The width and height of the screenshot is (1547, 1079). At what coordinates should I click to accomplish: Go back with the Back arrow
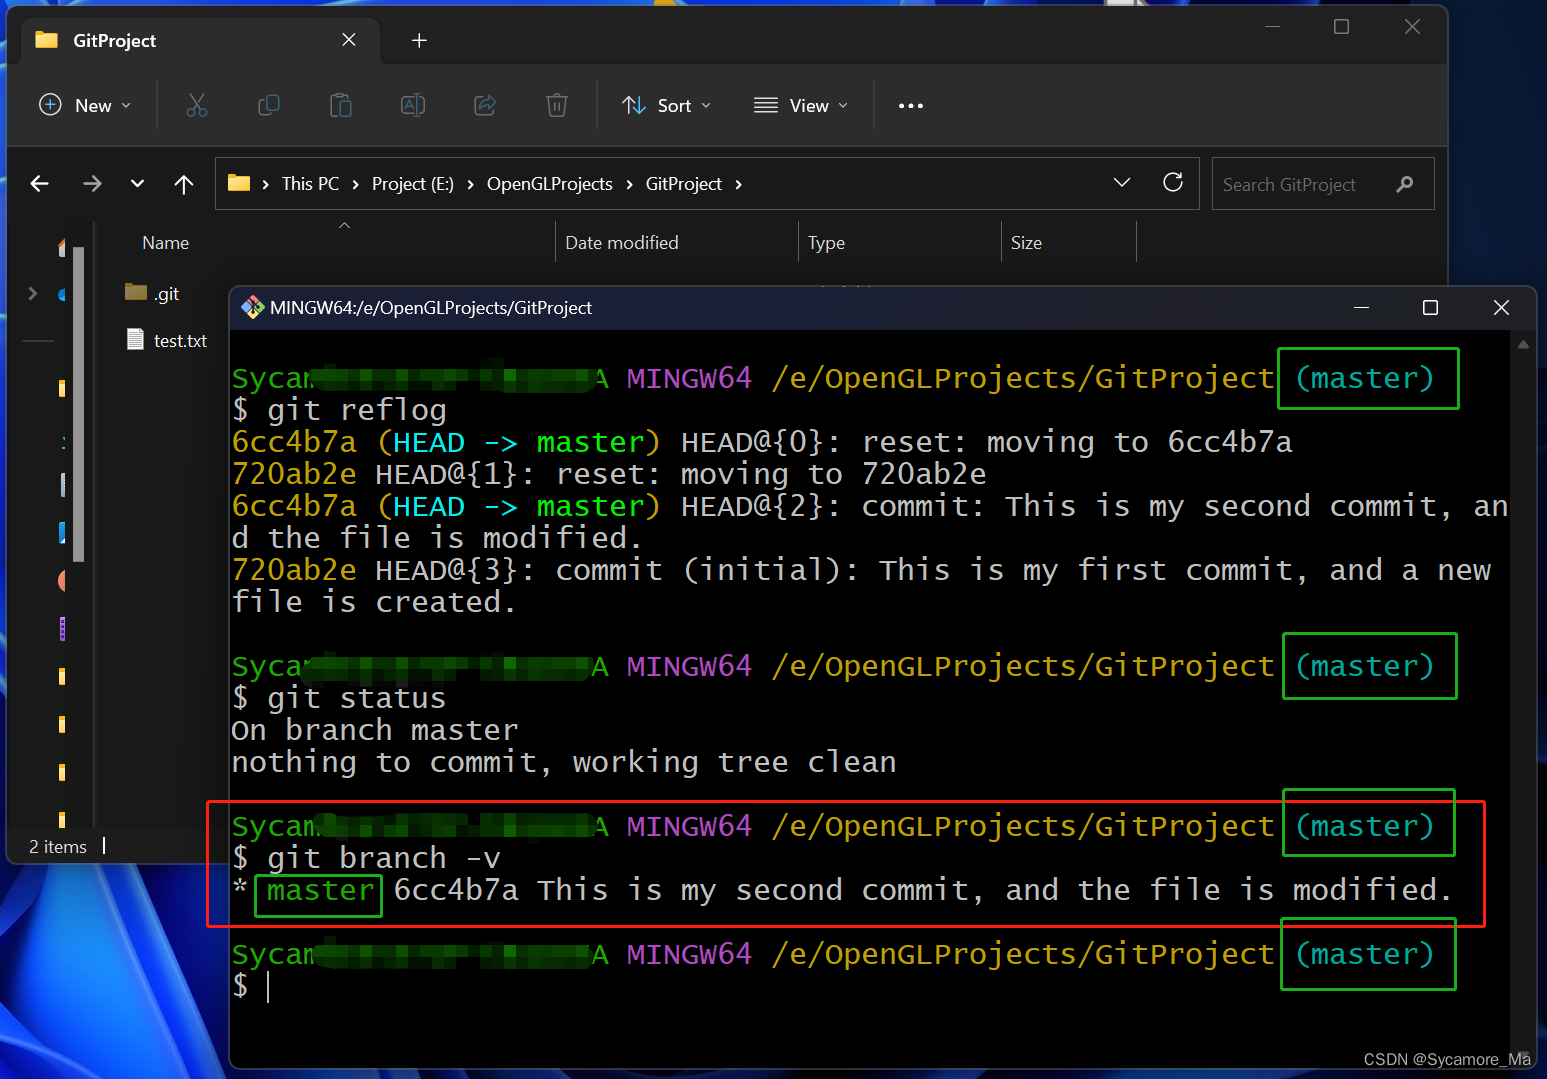point(40,184)
